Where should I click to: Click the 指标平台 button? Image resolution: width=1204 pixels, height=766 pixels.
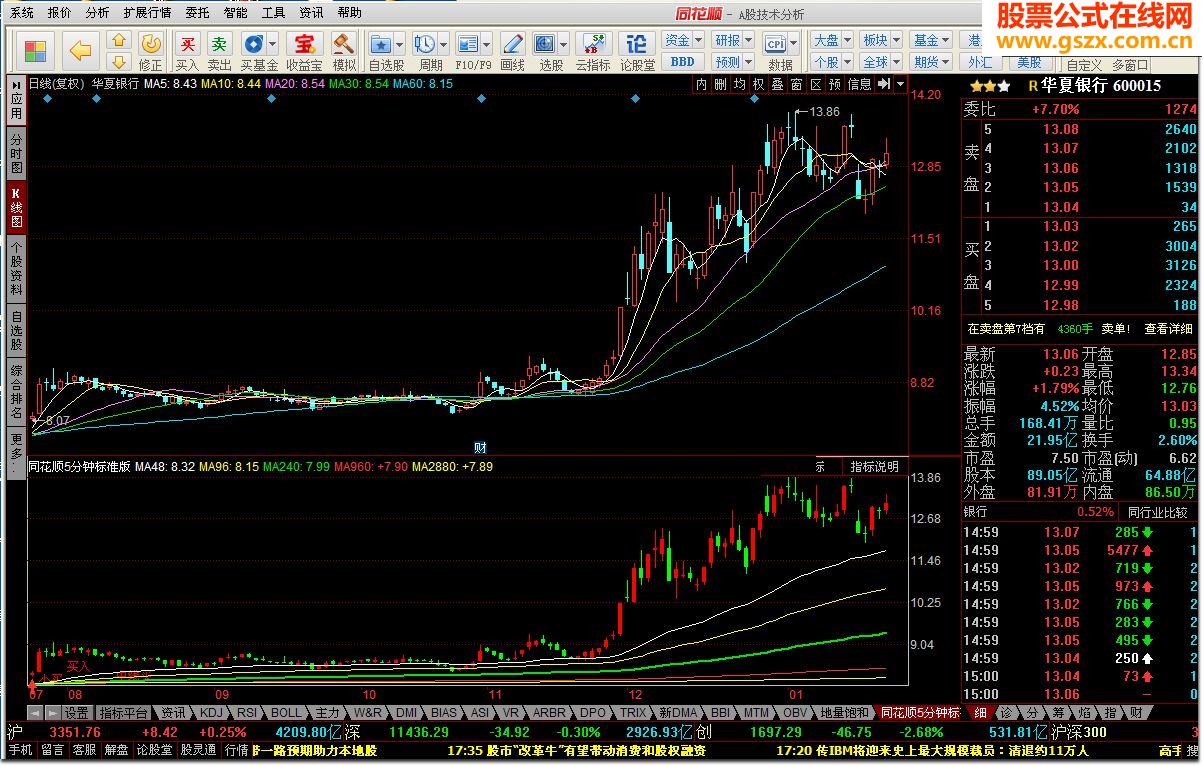click(x=123, y=713)
